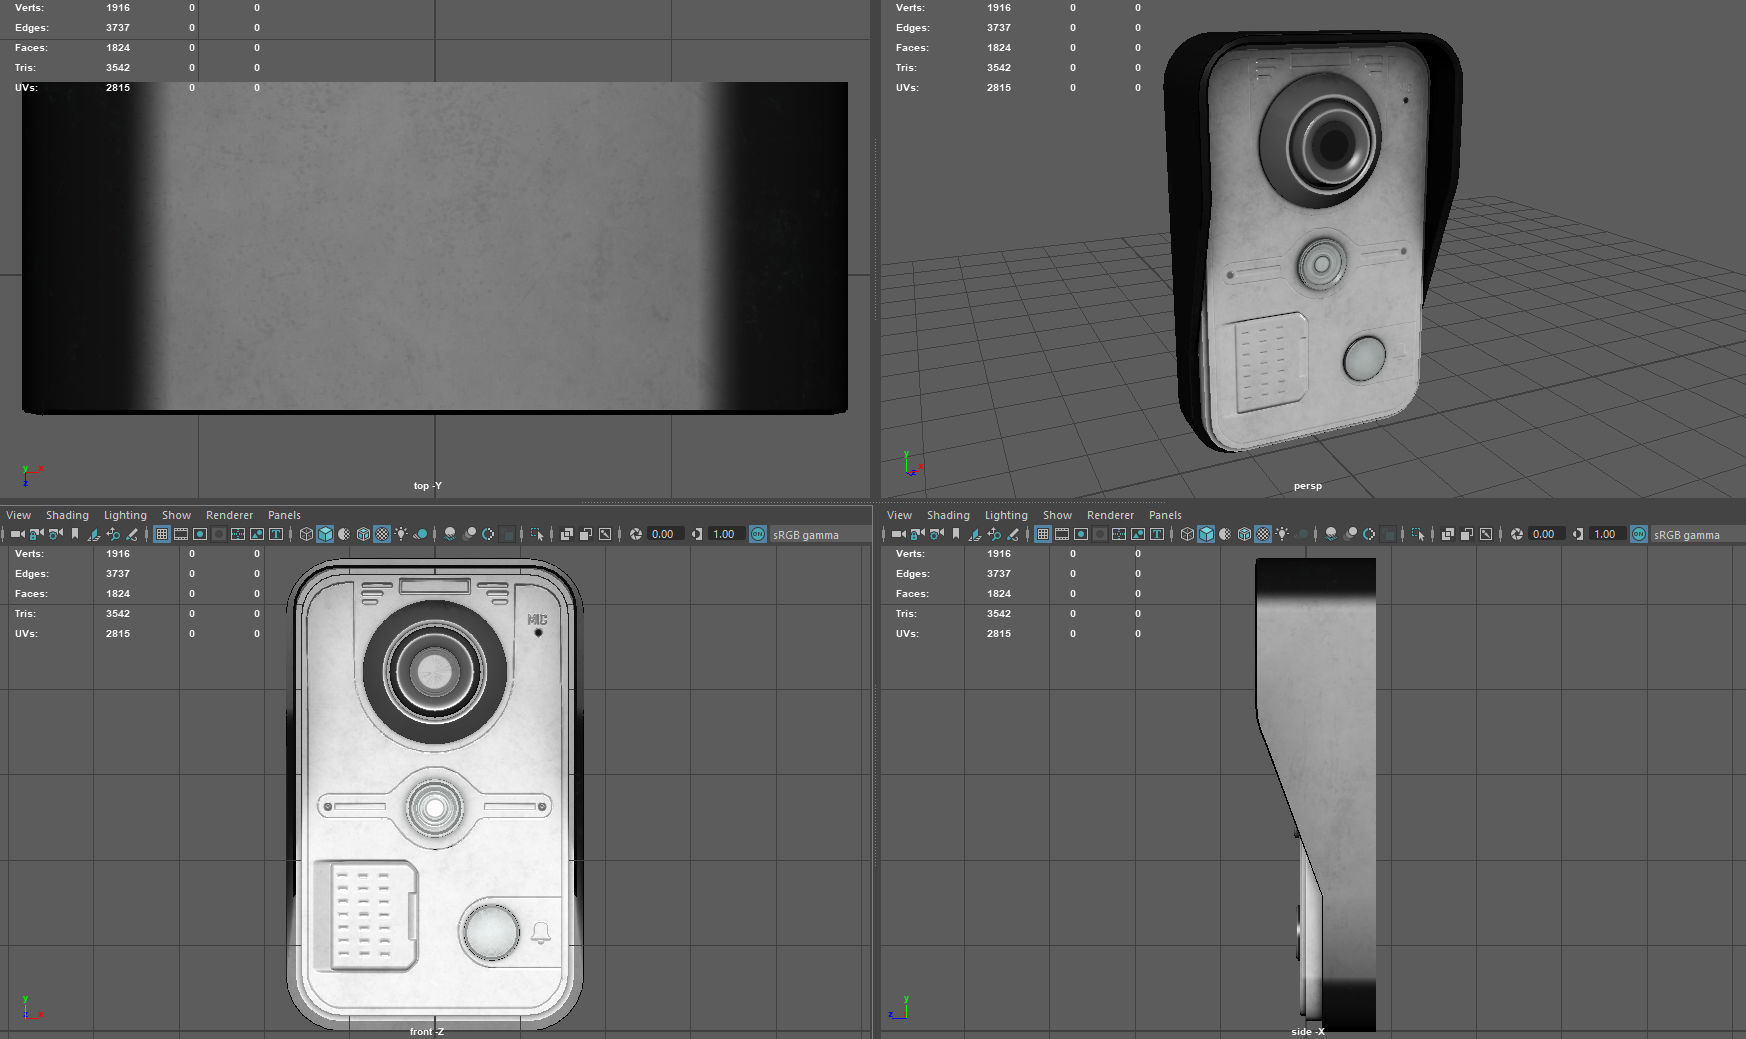
Task: Click Exposure value field 0.00 in side view
Action: pyautogui.click(x=1547, y=534)
